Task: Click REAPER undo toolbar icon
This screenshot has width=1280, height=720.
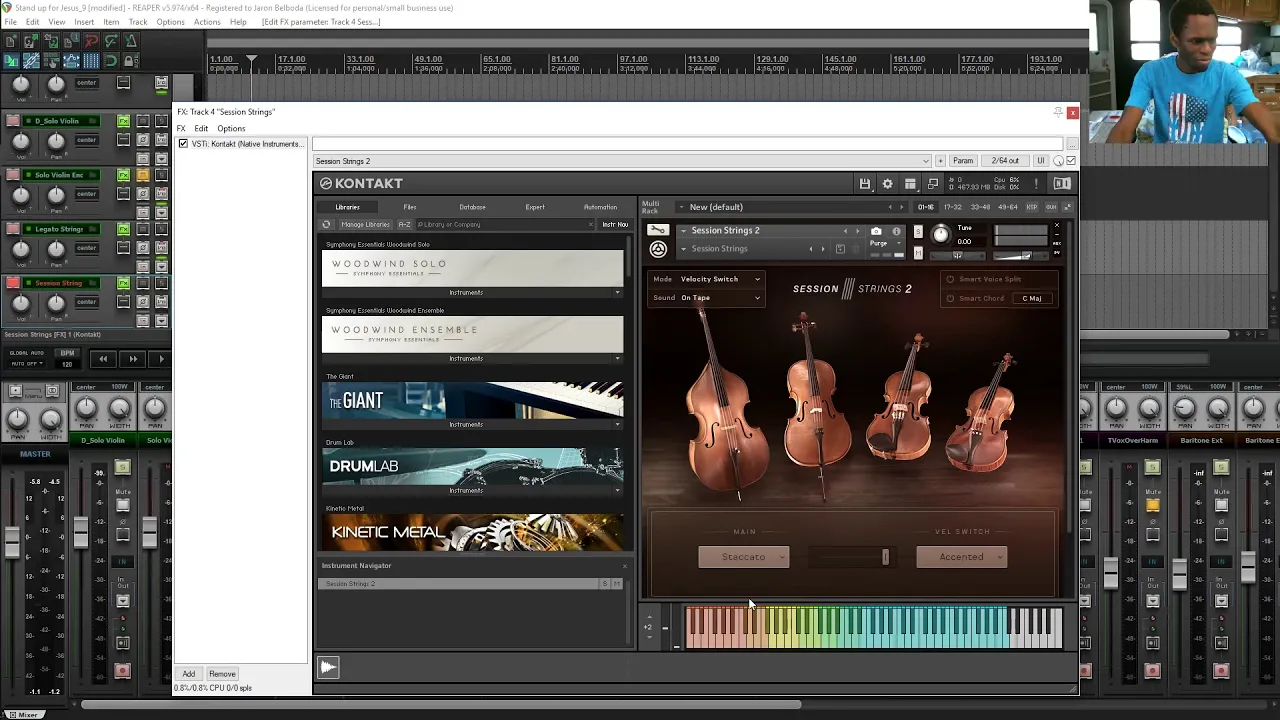Action: pyautogui.click(x=91, y=41)
